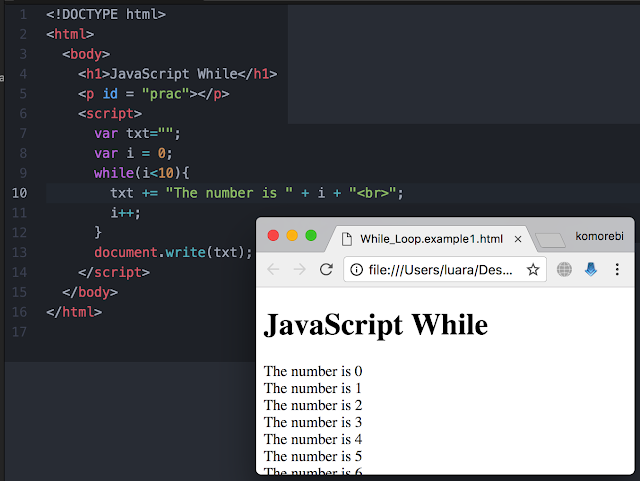Viewport: 640px width, 481px height.
Task: Click the blue download extension icon
Action: pos(591,269)
